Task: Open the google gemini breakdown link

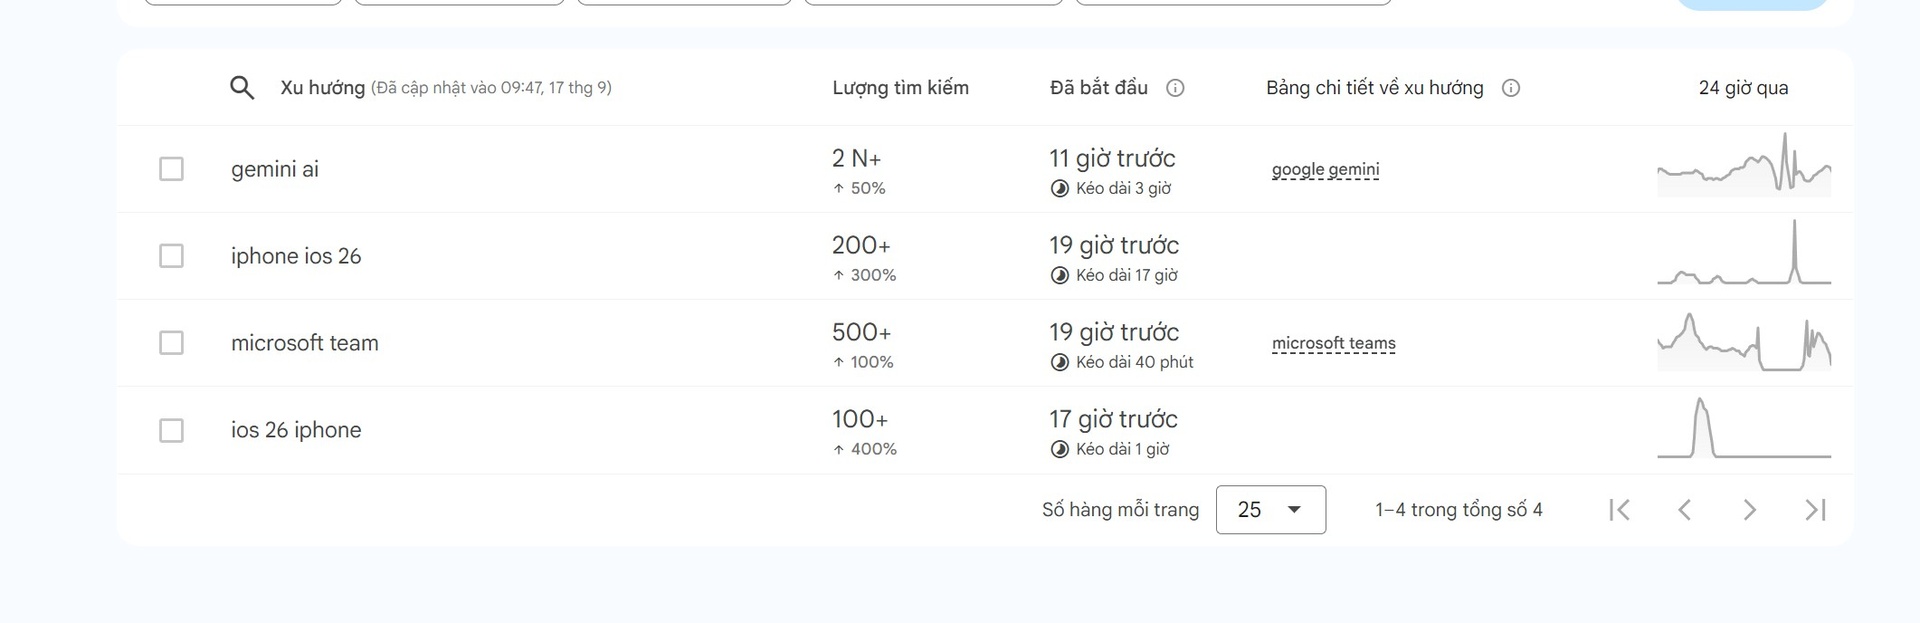Action: (x=1325, y=170)
